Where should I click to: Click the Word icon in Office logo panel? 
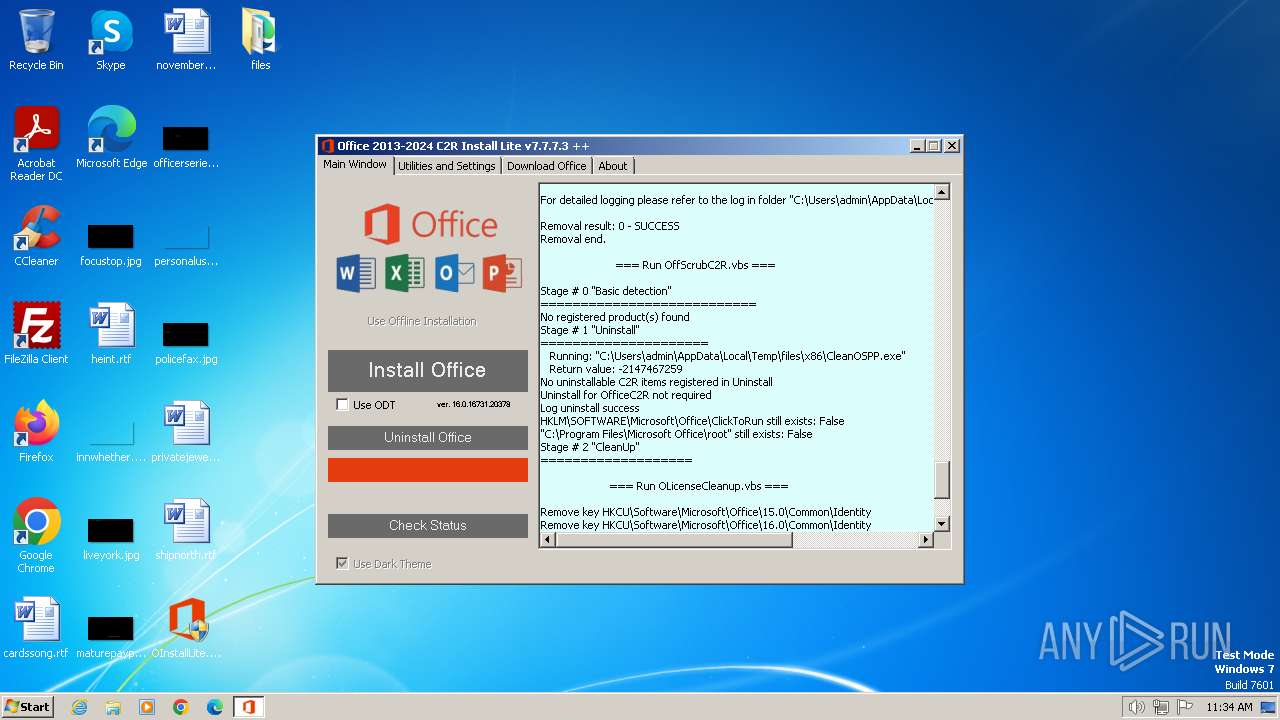point(356,273)
